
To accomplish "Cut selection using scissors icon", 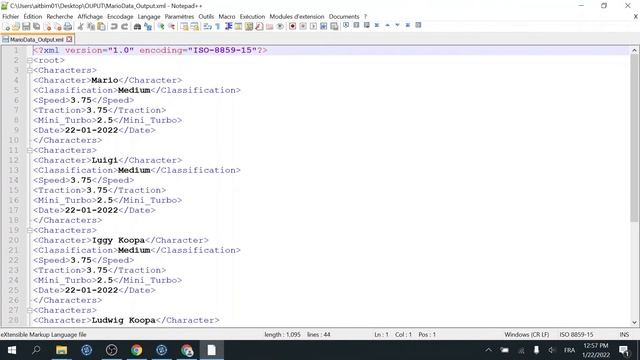I will [x=80, y=27].
